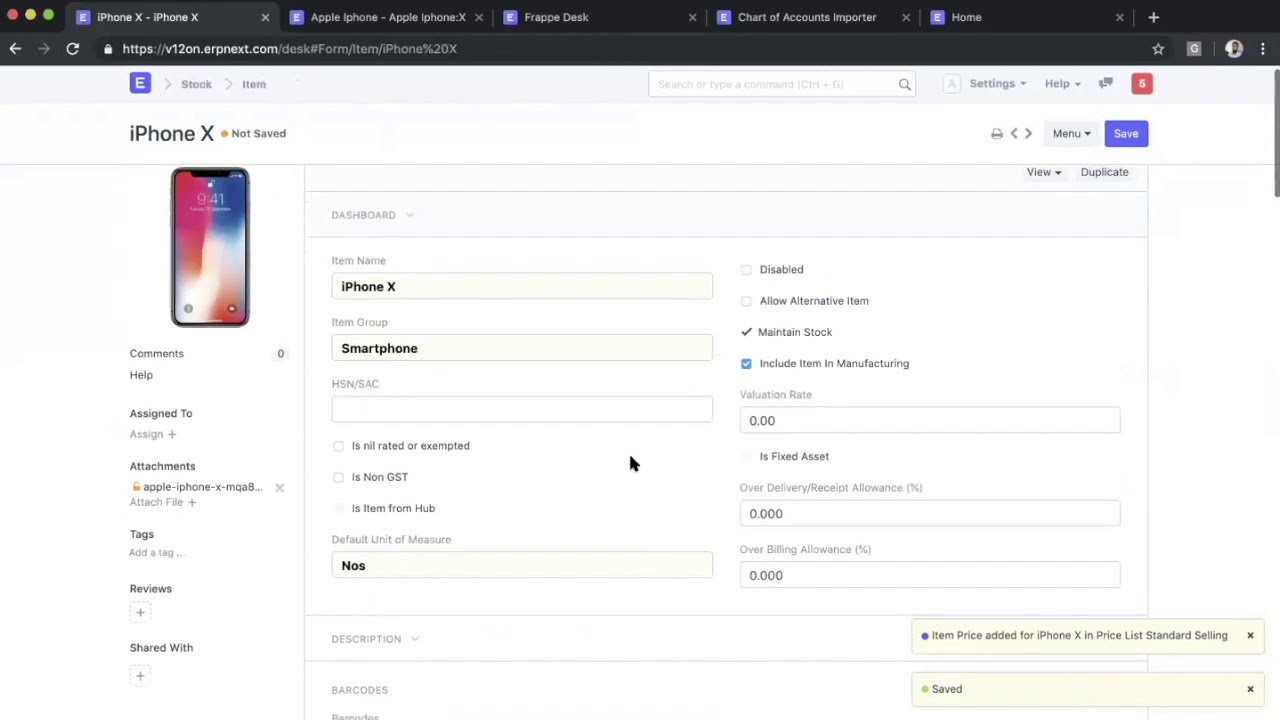Click browser back arrow
Screen dimensions: 1280x720
click(15, 48)
